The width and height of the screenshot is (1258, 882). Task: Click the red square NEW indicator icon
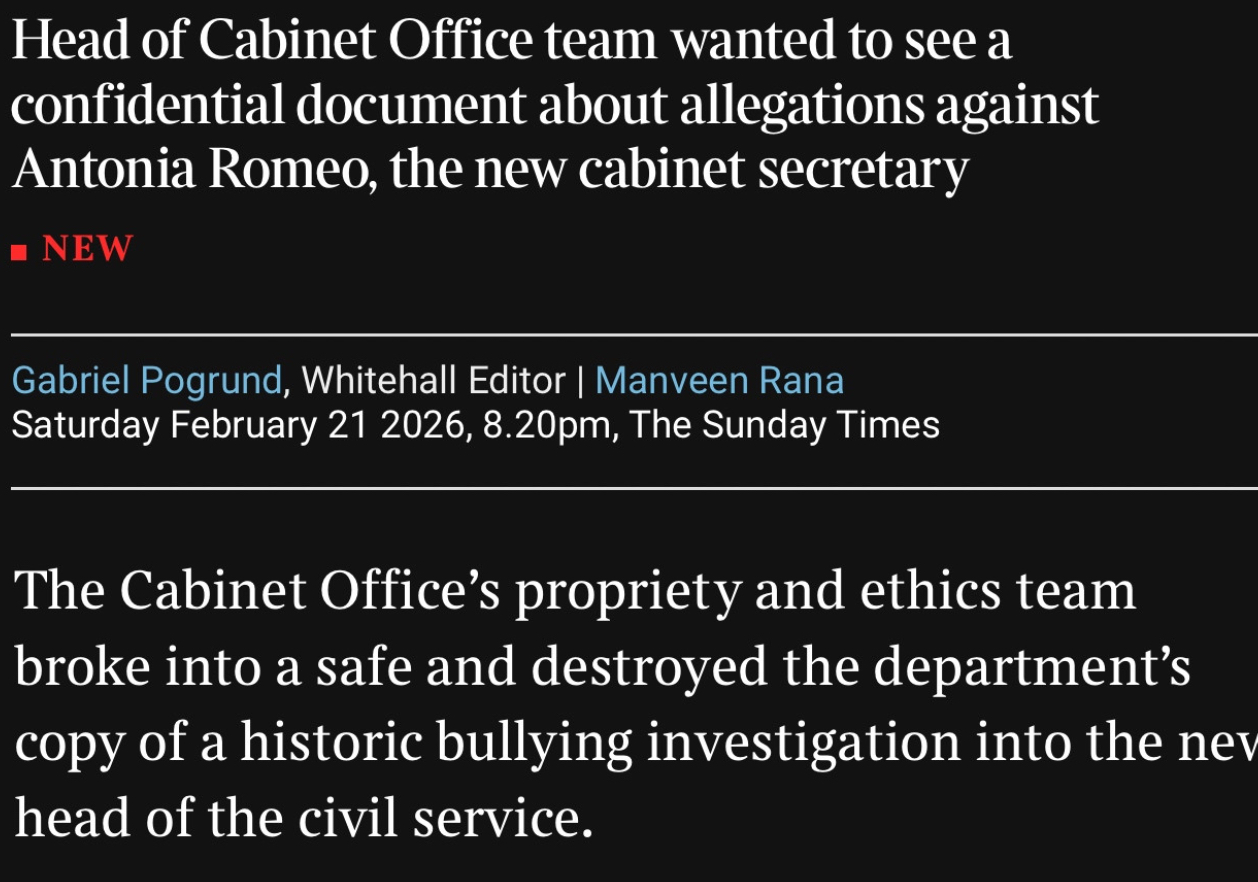coord(18,250)
